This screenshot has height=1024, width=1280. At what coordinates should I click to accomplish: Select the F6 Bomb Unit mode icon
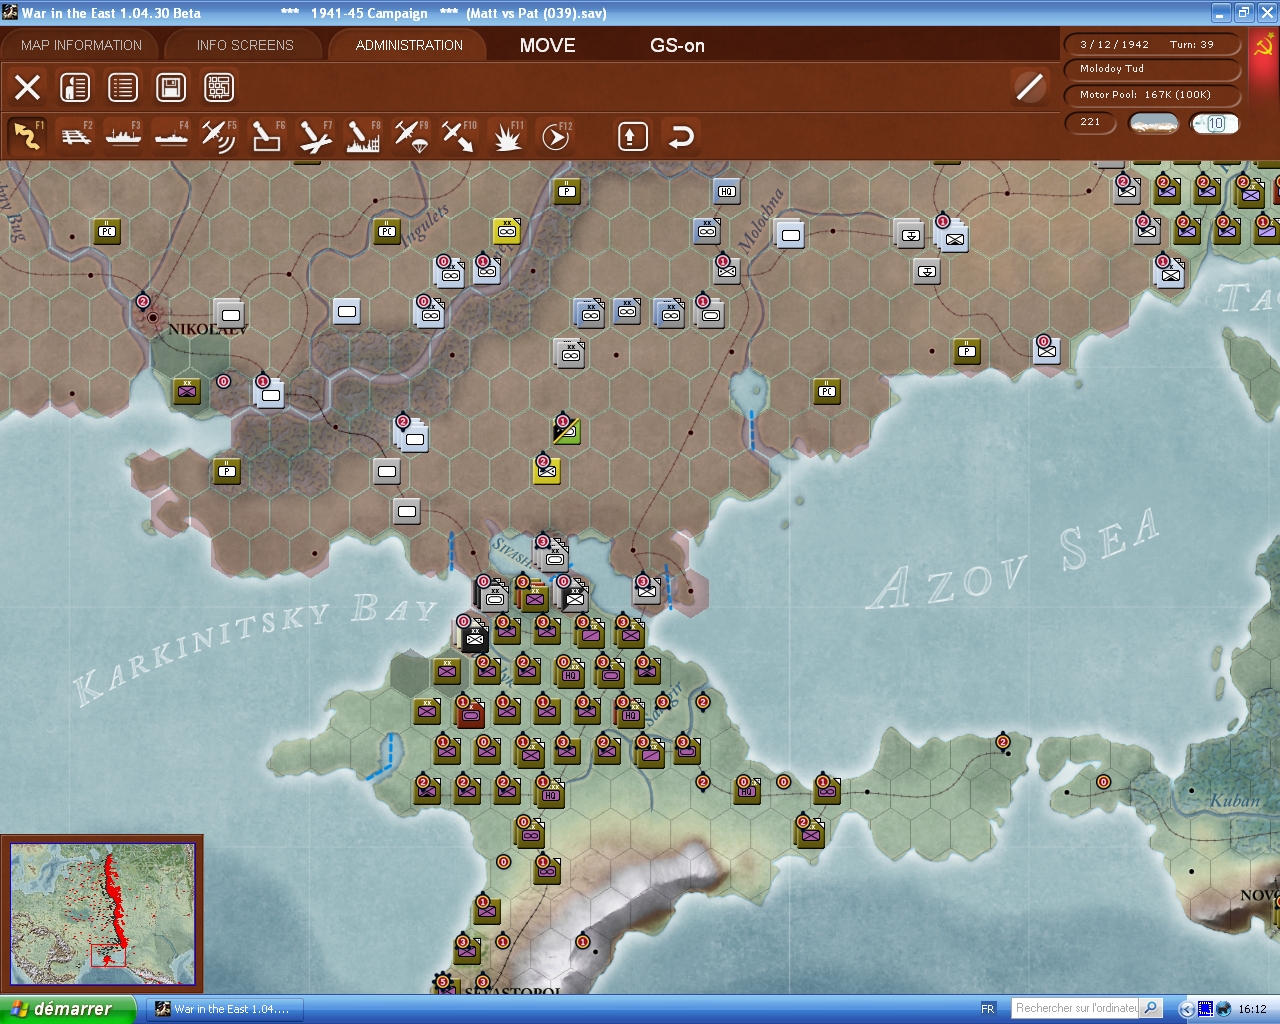click(267, 136)
